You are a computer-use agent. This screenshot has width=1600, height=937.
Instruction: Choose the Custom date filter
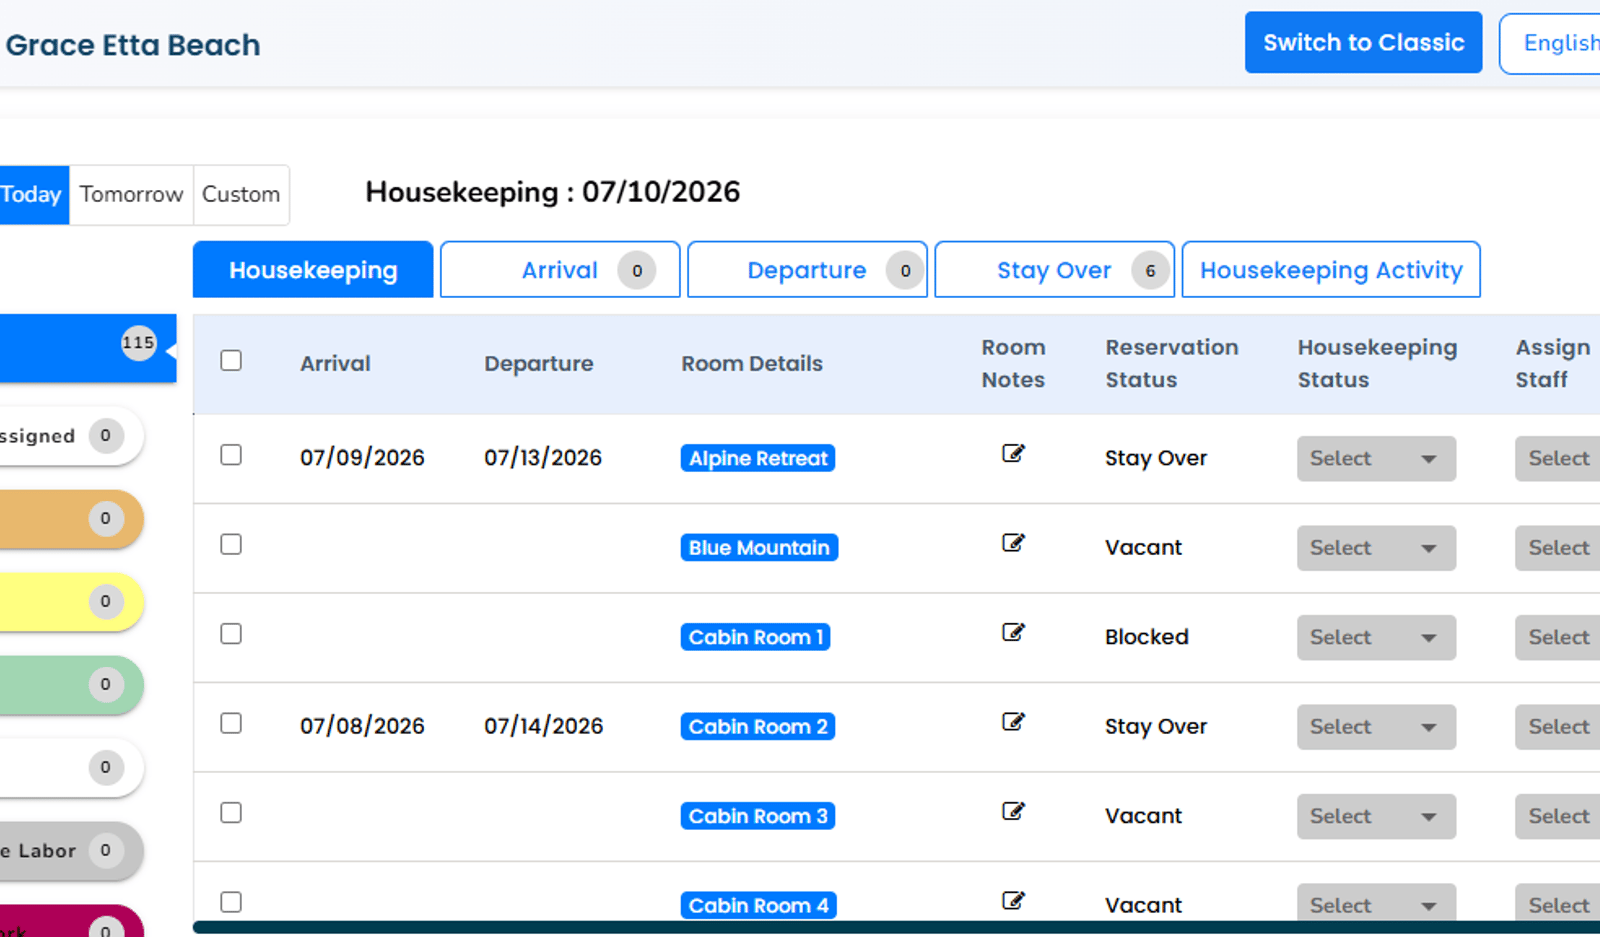tap(241, 195)
